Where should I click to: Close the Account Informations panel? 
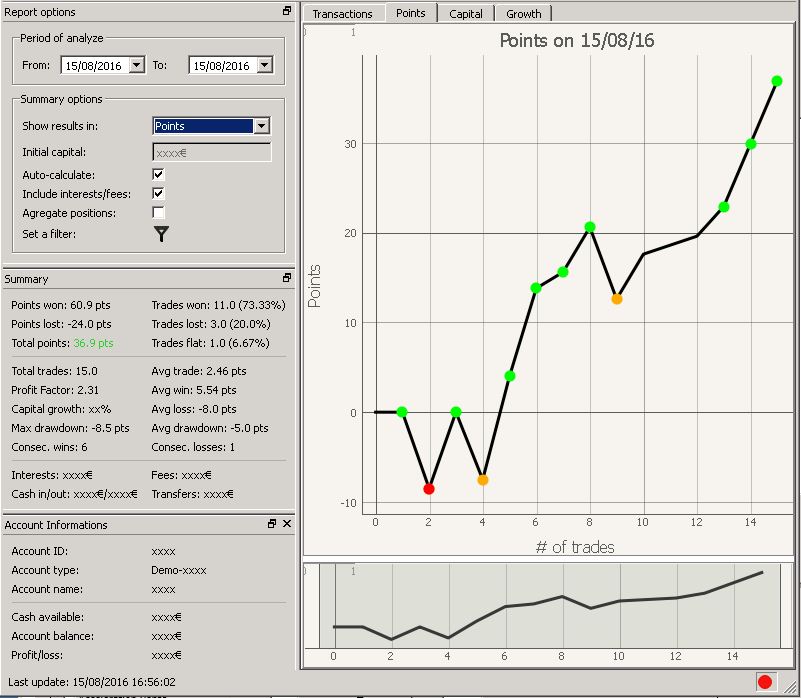click(x=287, y=524)
